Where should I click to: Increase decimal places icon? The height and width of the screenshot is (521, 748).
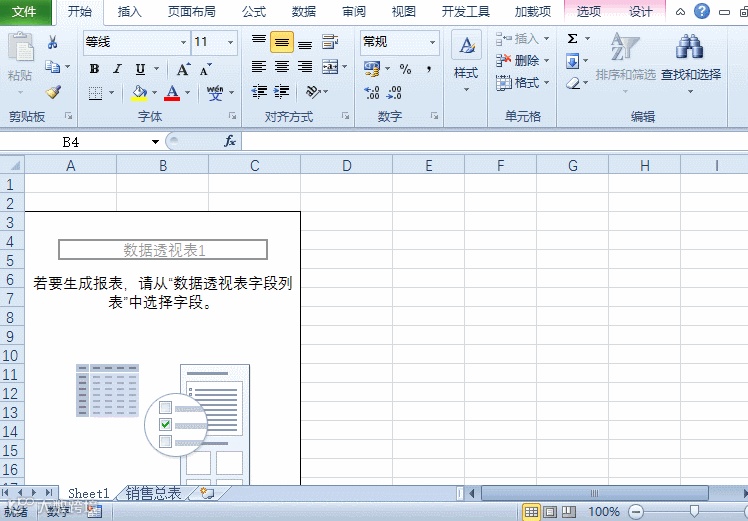point(372,93)
